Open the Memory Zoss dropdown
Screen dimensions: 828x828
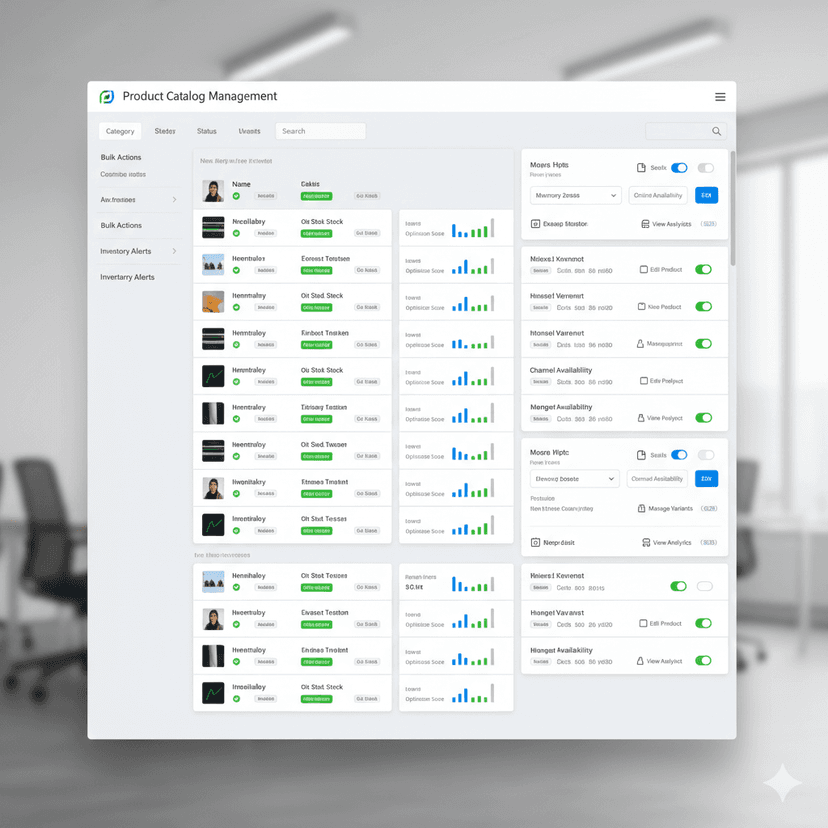[575, 195]
